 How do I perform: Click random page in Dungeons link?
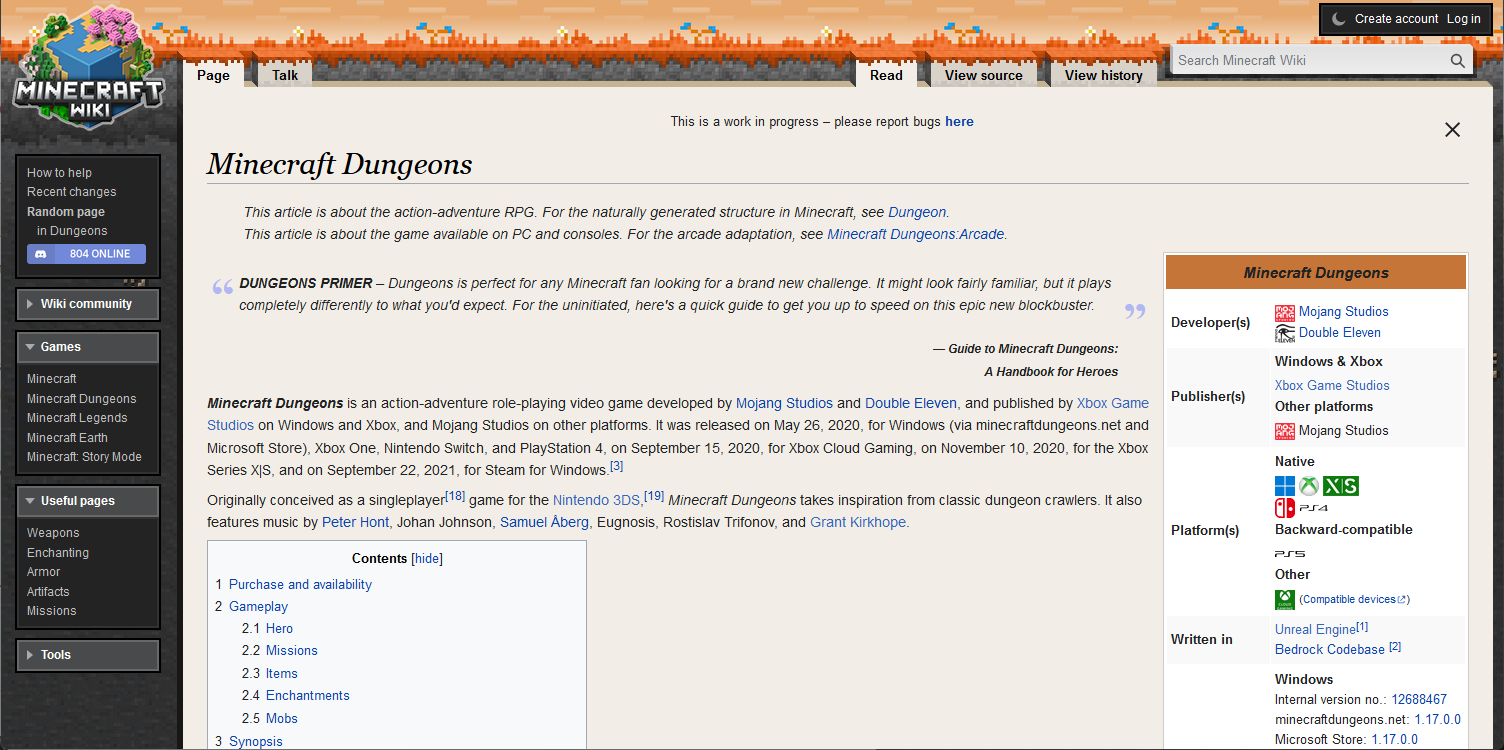[x=72, y=231]
